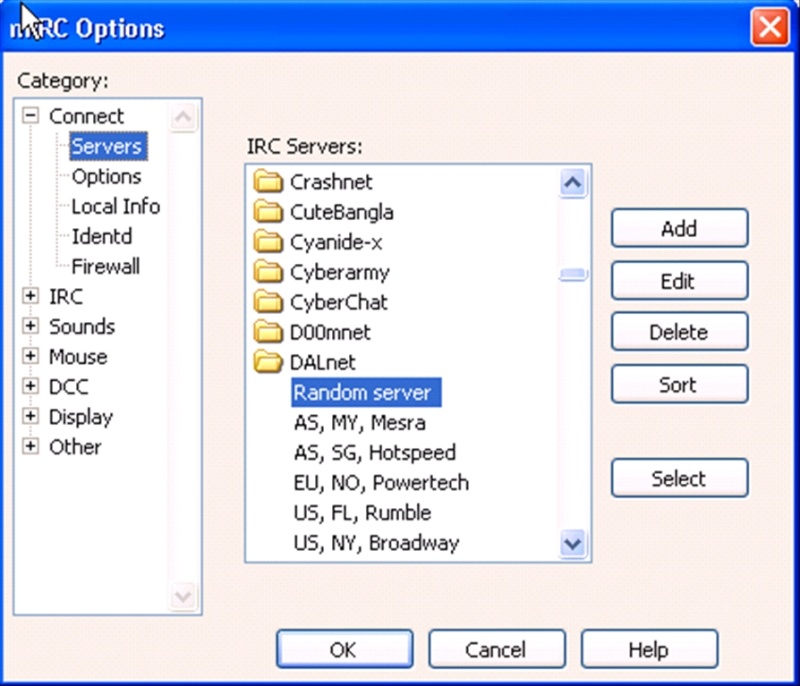Click the Crashnet folder icon
Screen dimensions: 800x686
(x=268, y=182)
